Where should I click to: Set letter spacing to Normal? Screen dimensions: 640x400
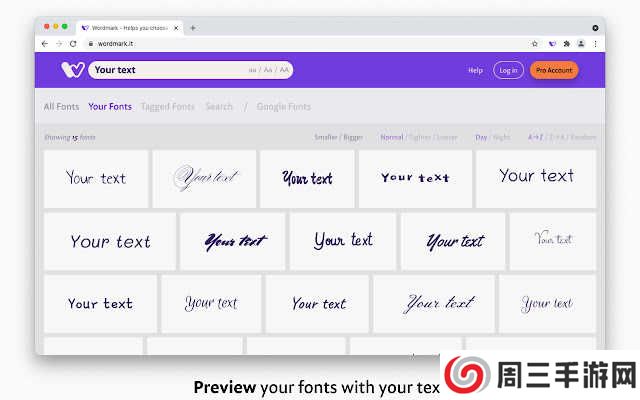(x=391, y=137)
